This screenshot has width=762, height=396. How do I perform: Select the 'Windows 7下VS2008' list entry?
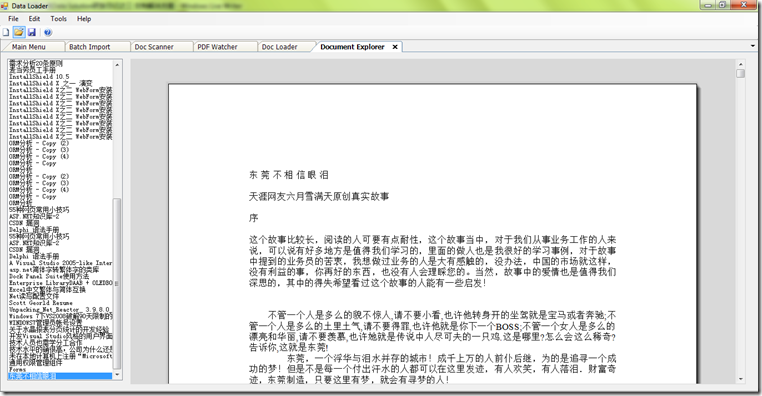point(60,316)
